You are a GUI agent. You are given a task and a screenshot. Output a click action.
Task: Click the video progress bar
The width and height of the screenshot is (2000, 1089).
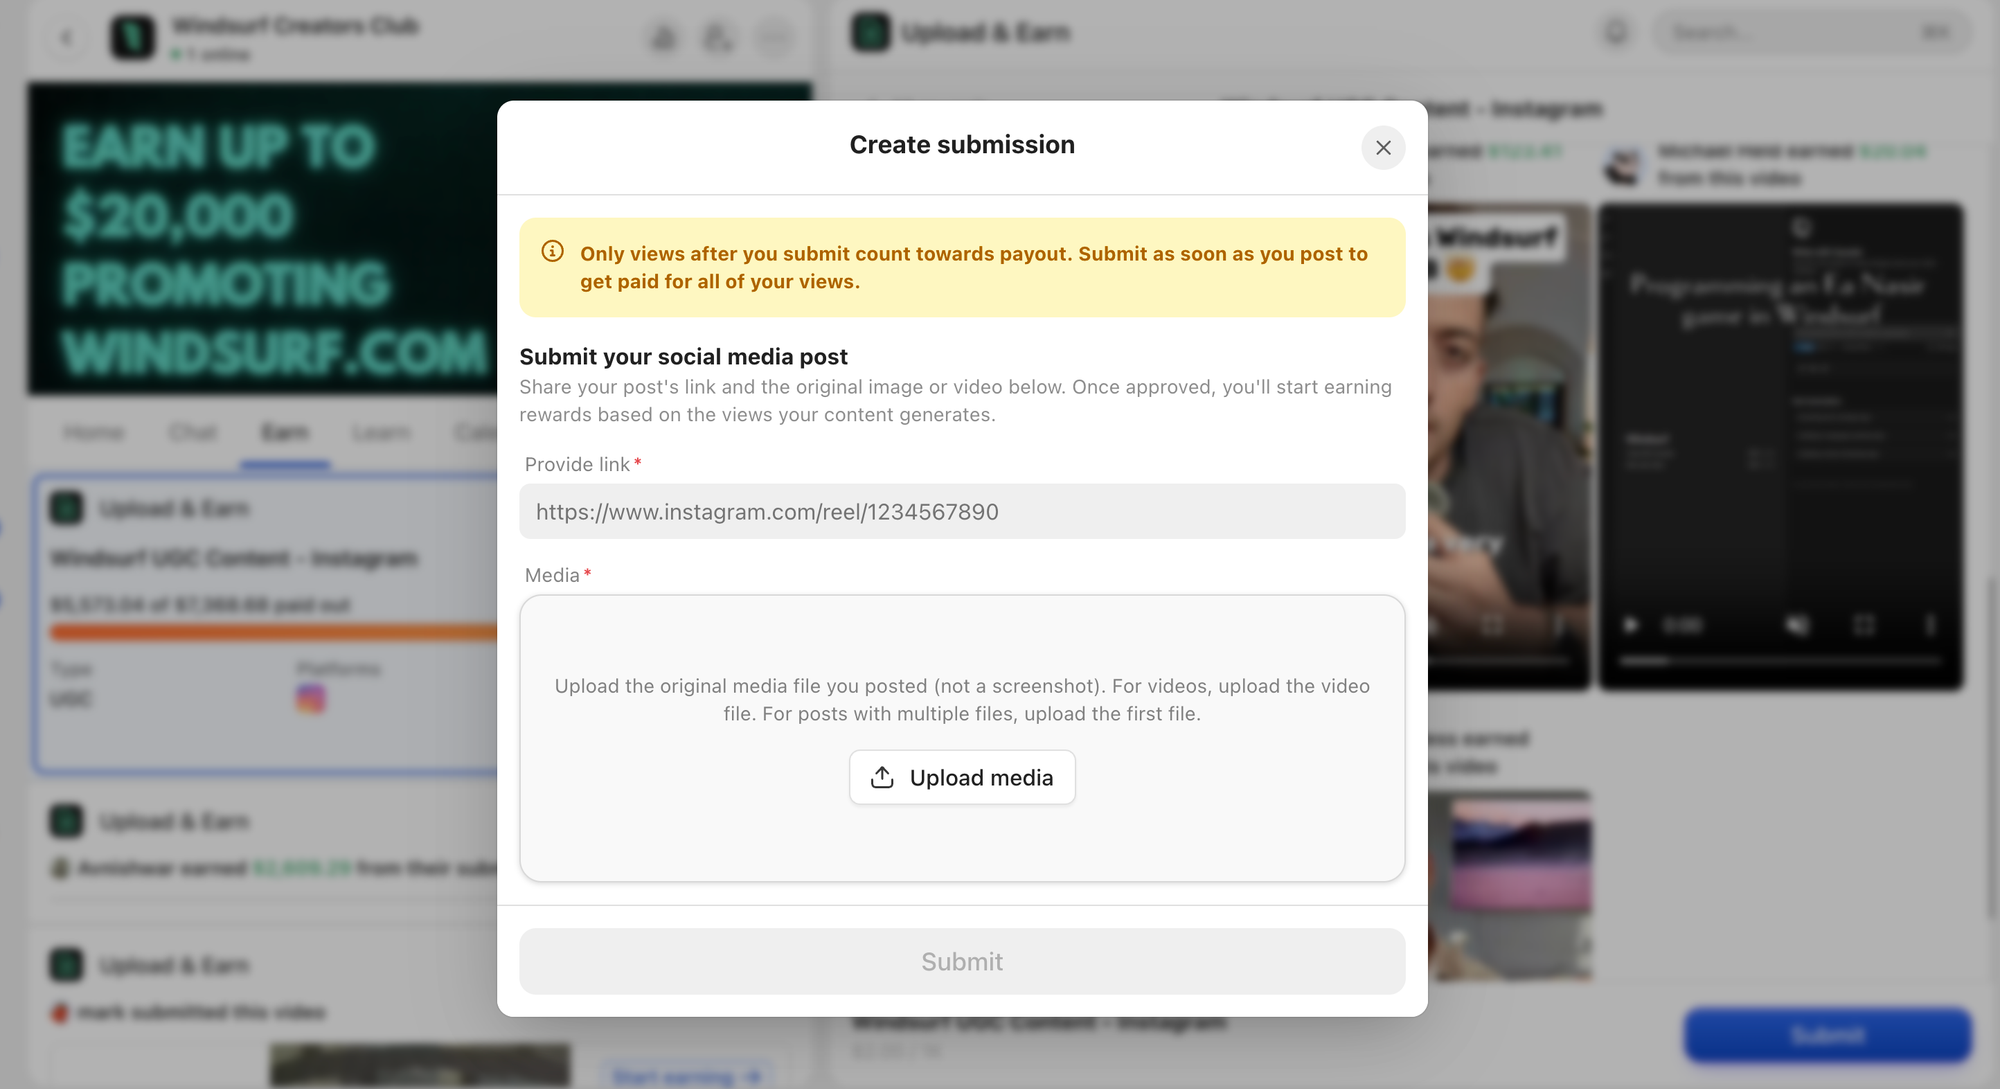coord(1780,660)
